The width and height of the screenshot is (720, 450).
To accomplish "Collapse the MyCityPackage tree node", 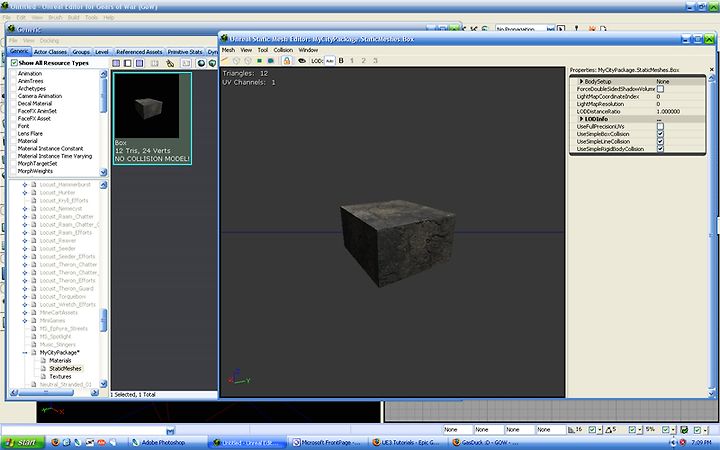I will tap(25, 353).
